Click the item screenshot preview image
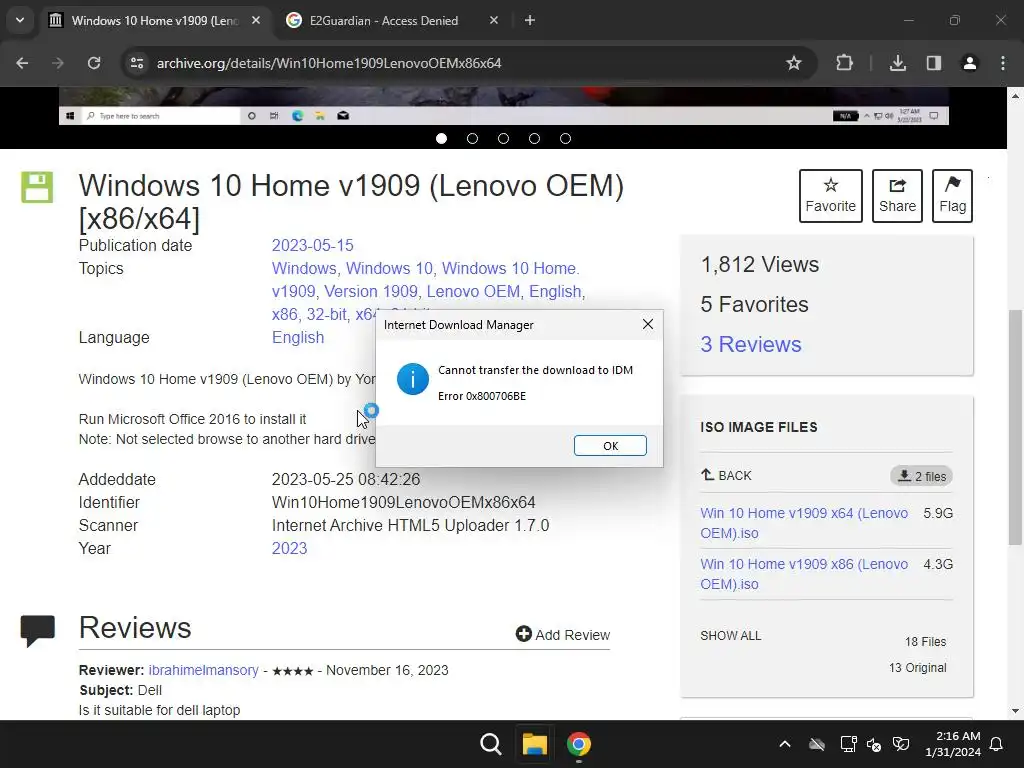This screenshot has width=1024, height=768. click(504, 106)
